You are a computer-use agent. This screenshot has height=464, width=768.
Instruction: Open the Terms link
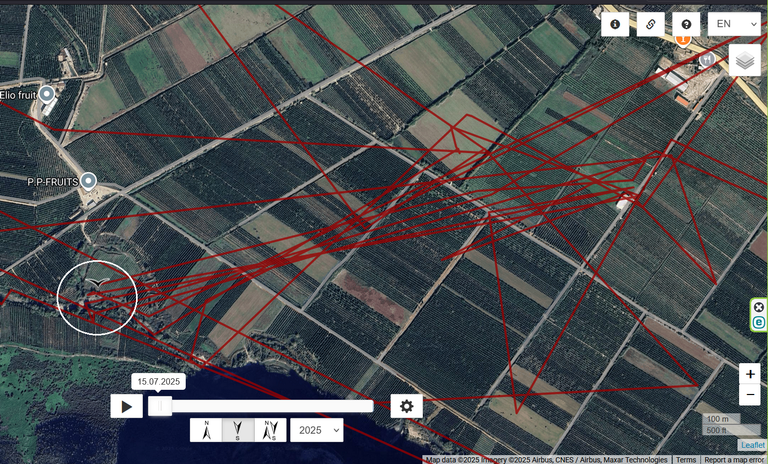(x=686, y=460)
